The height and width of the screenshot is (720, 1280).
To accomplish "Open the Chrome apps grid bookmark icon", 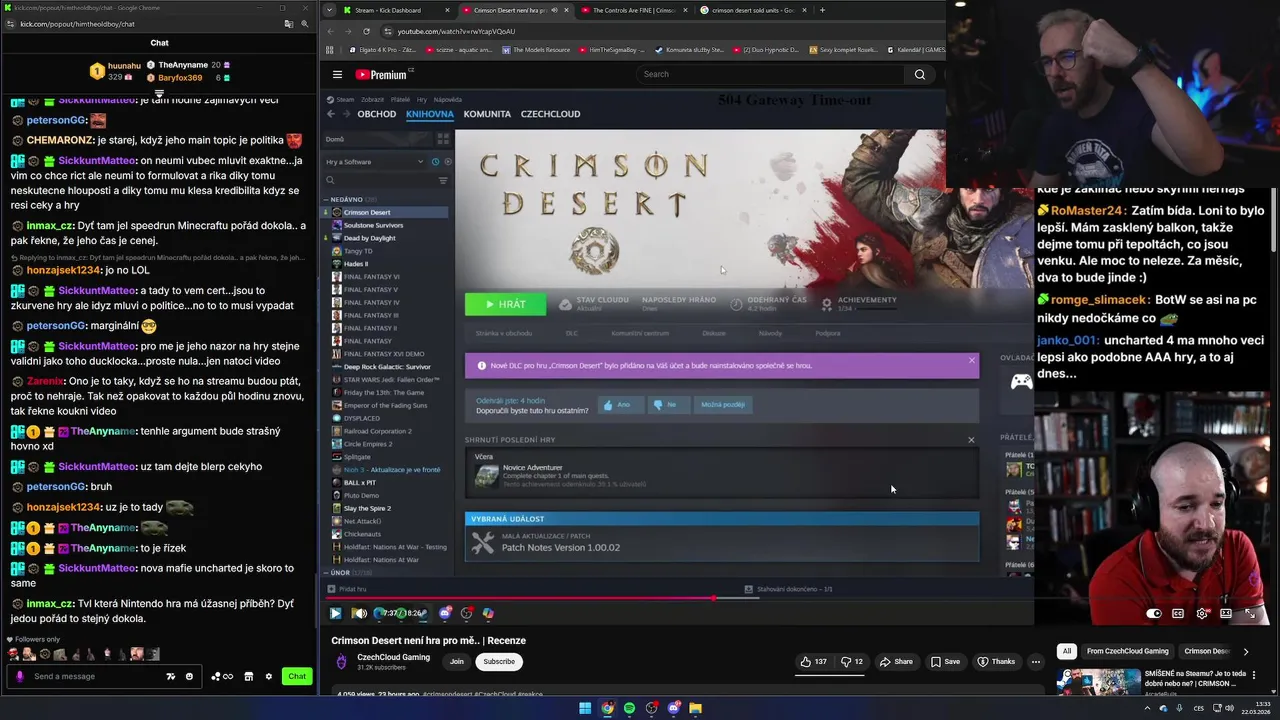I will tap(328, 49).
